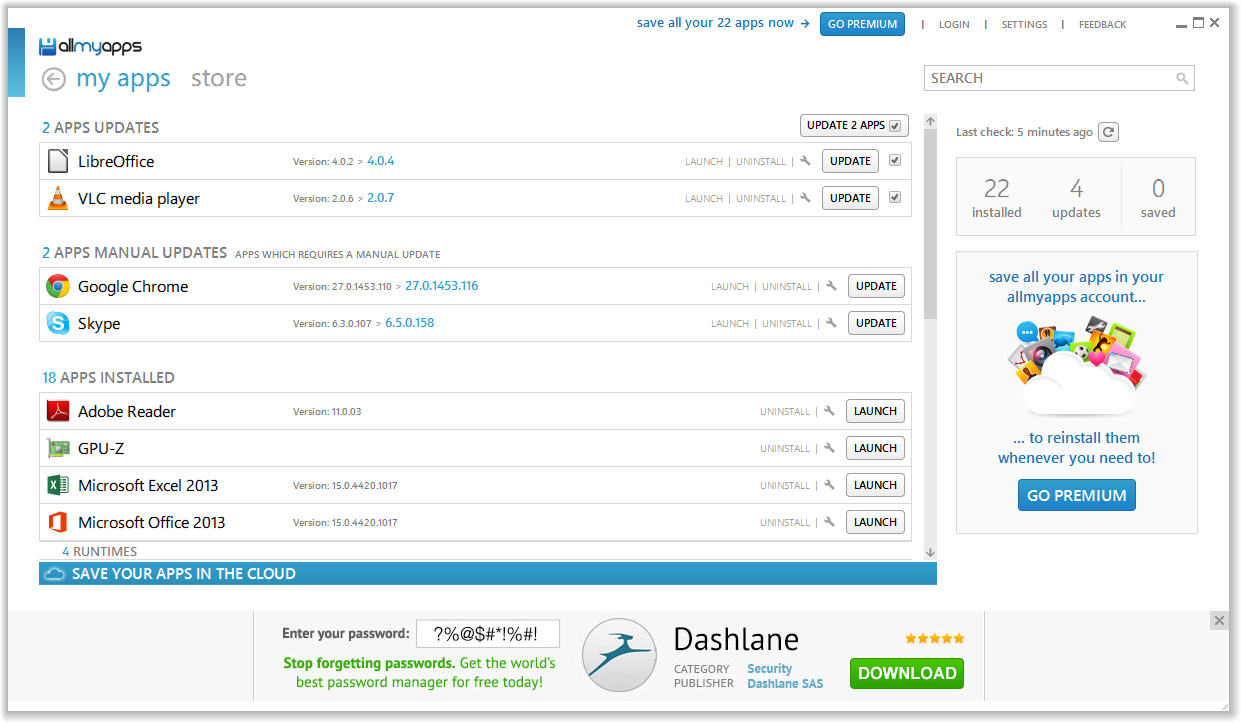Image resolution: width=1241 pixels, height=723 pixels.
Task: Open wrench settings for Skype
Action: tap(831, 323)
